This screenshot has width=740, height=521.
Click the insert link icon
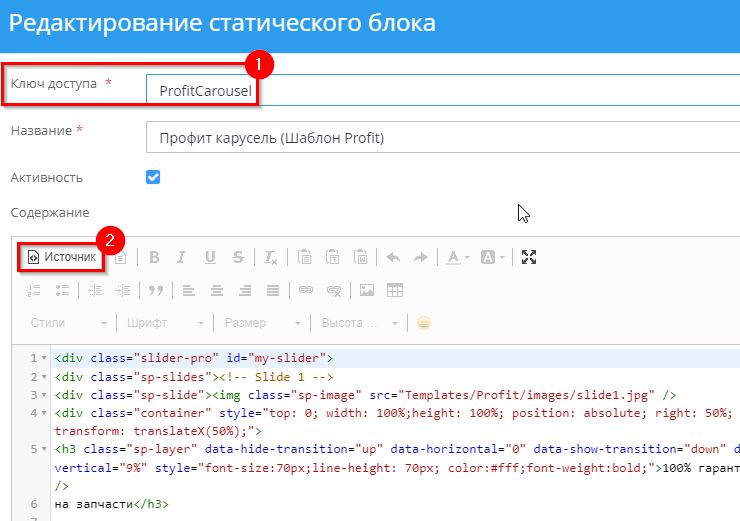307,290
